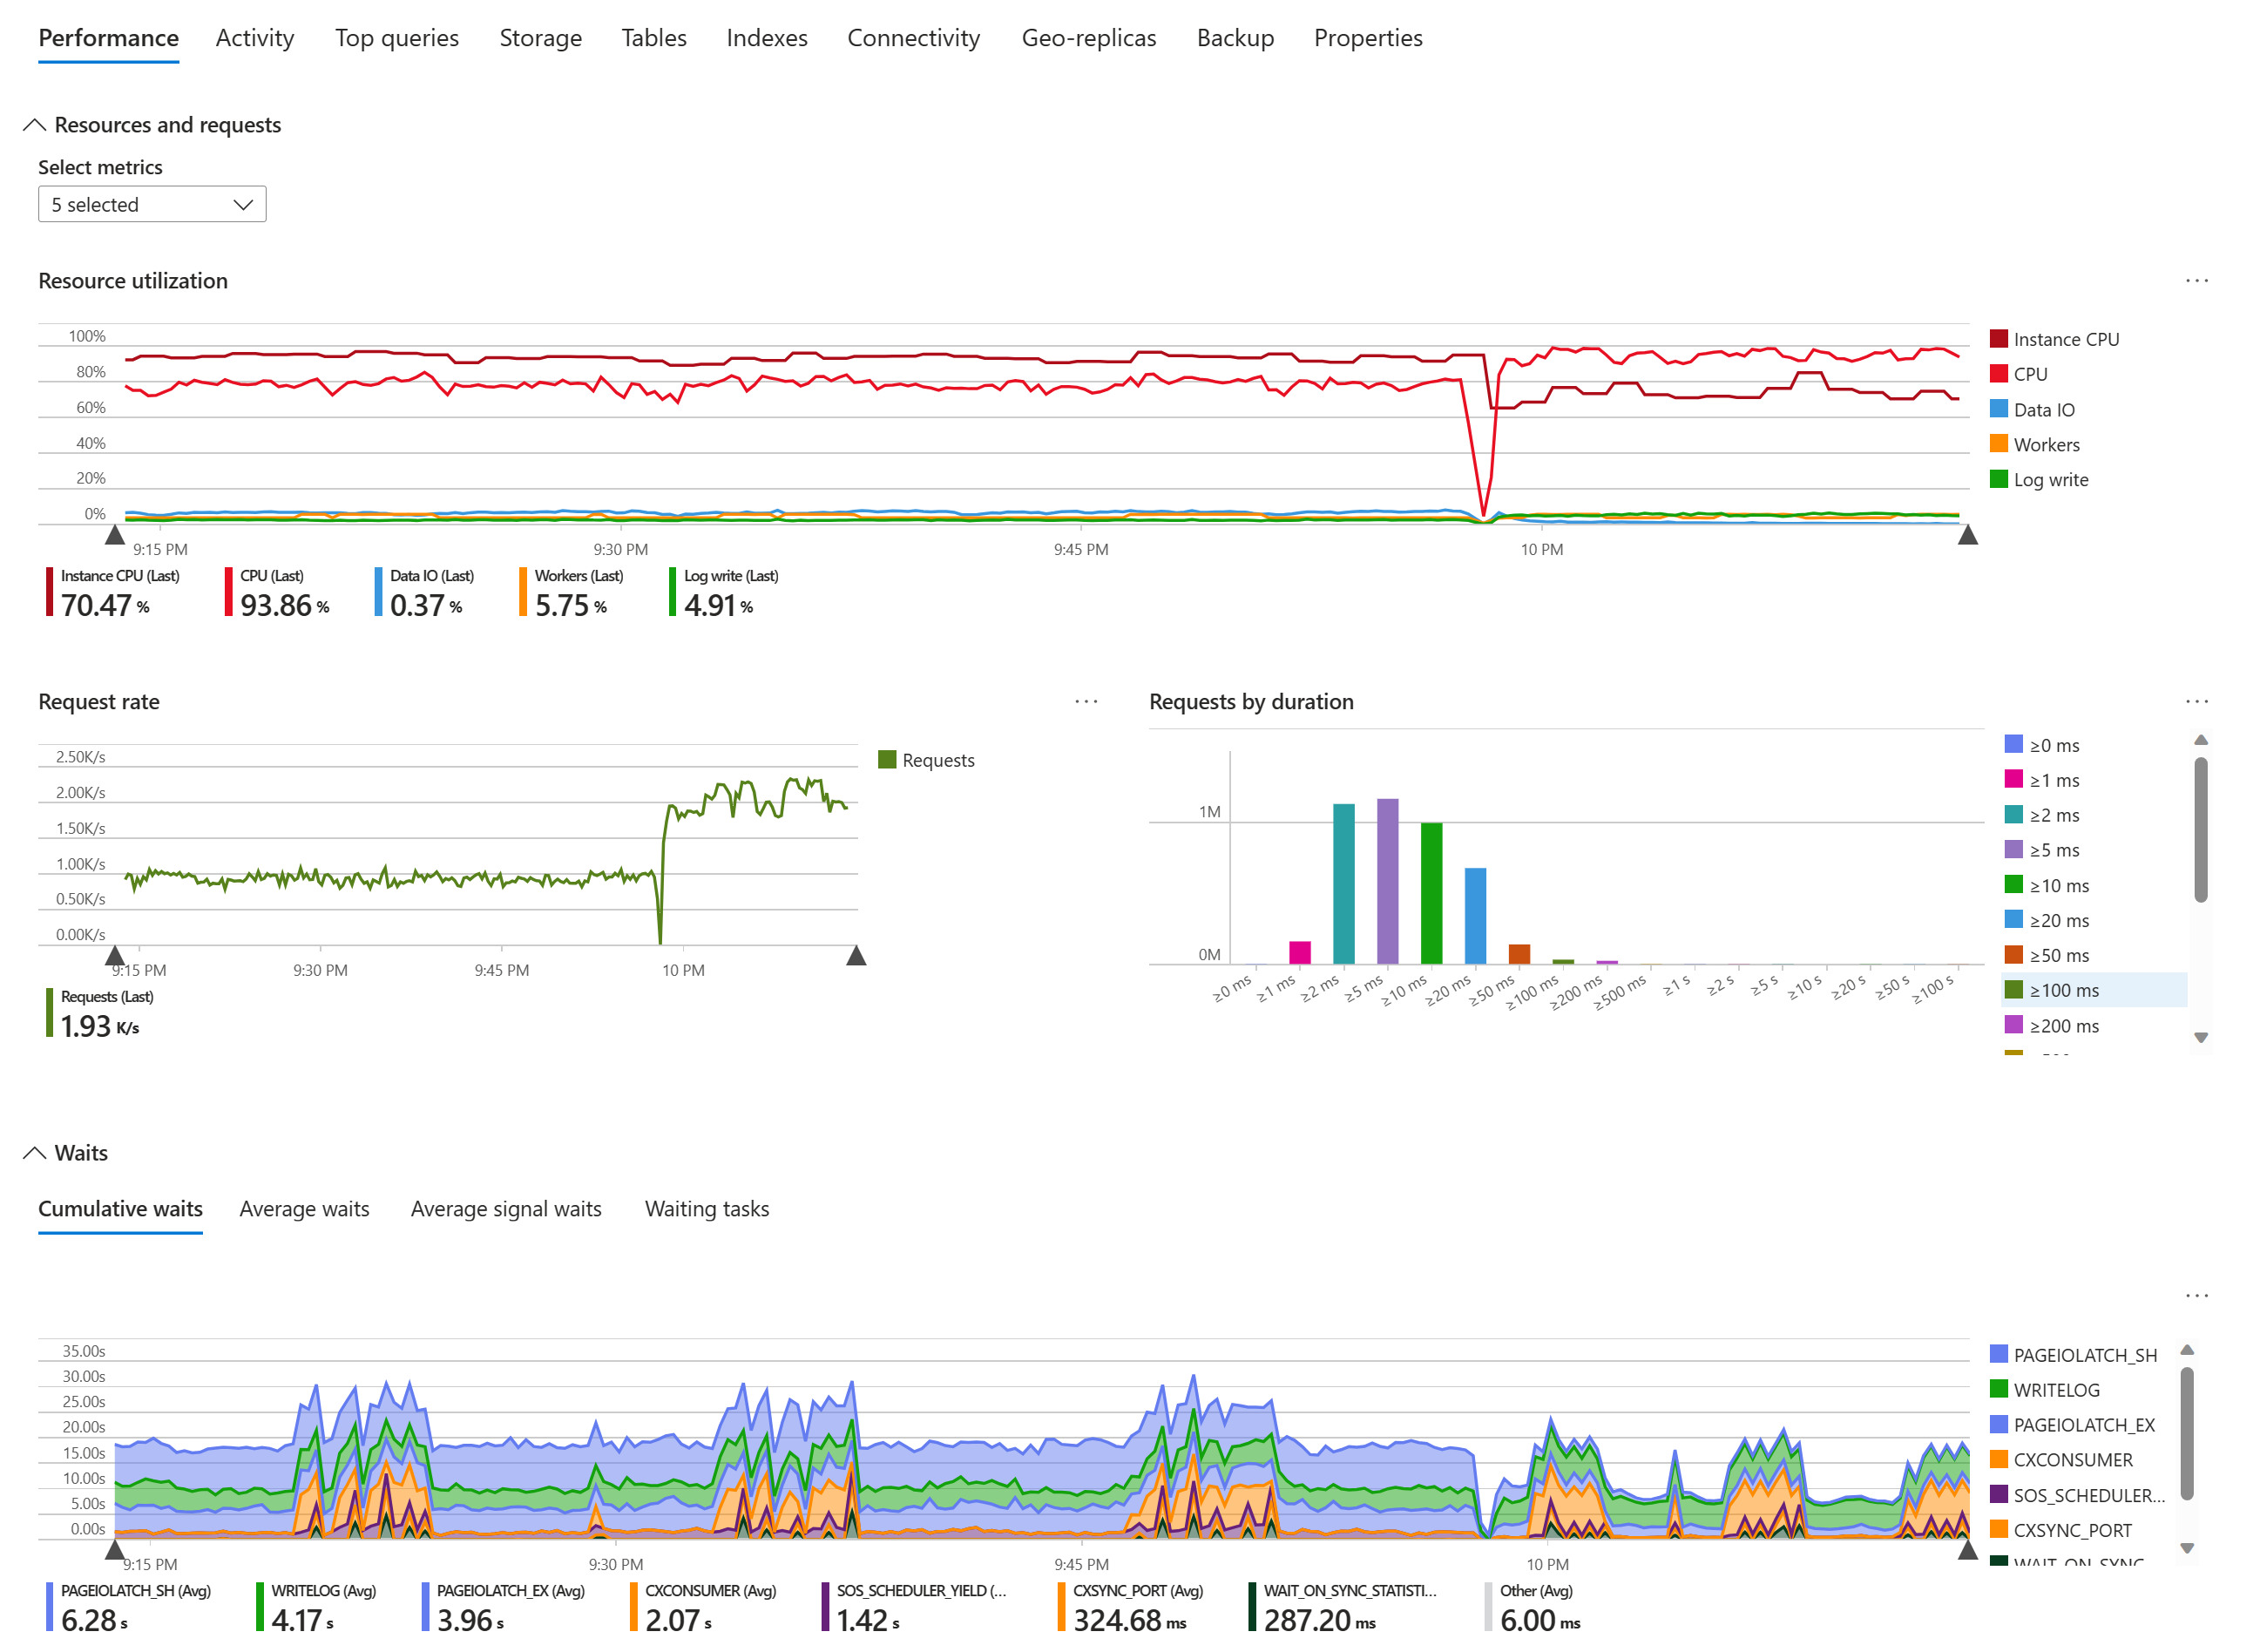2260x1652 pixels.
Task: Click the Request rate overflow menu icon
Action: pos(1086,695)
